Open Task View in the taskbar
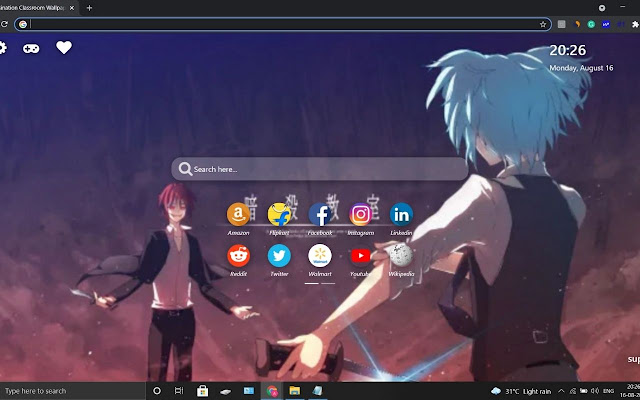 click(x=179, y=391)
